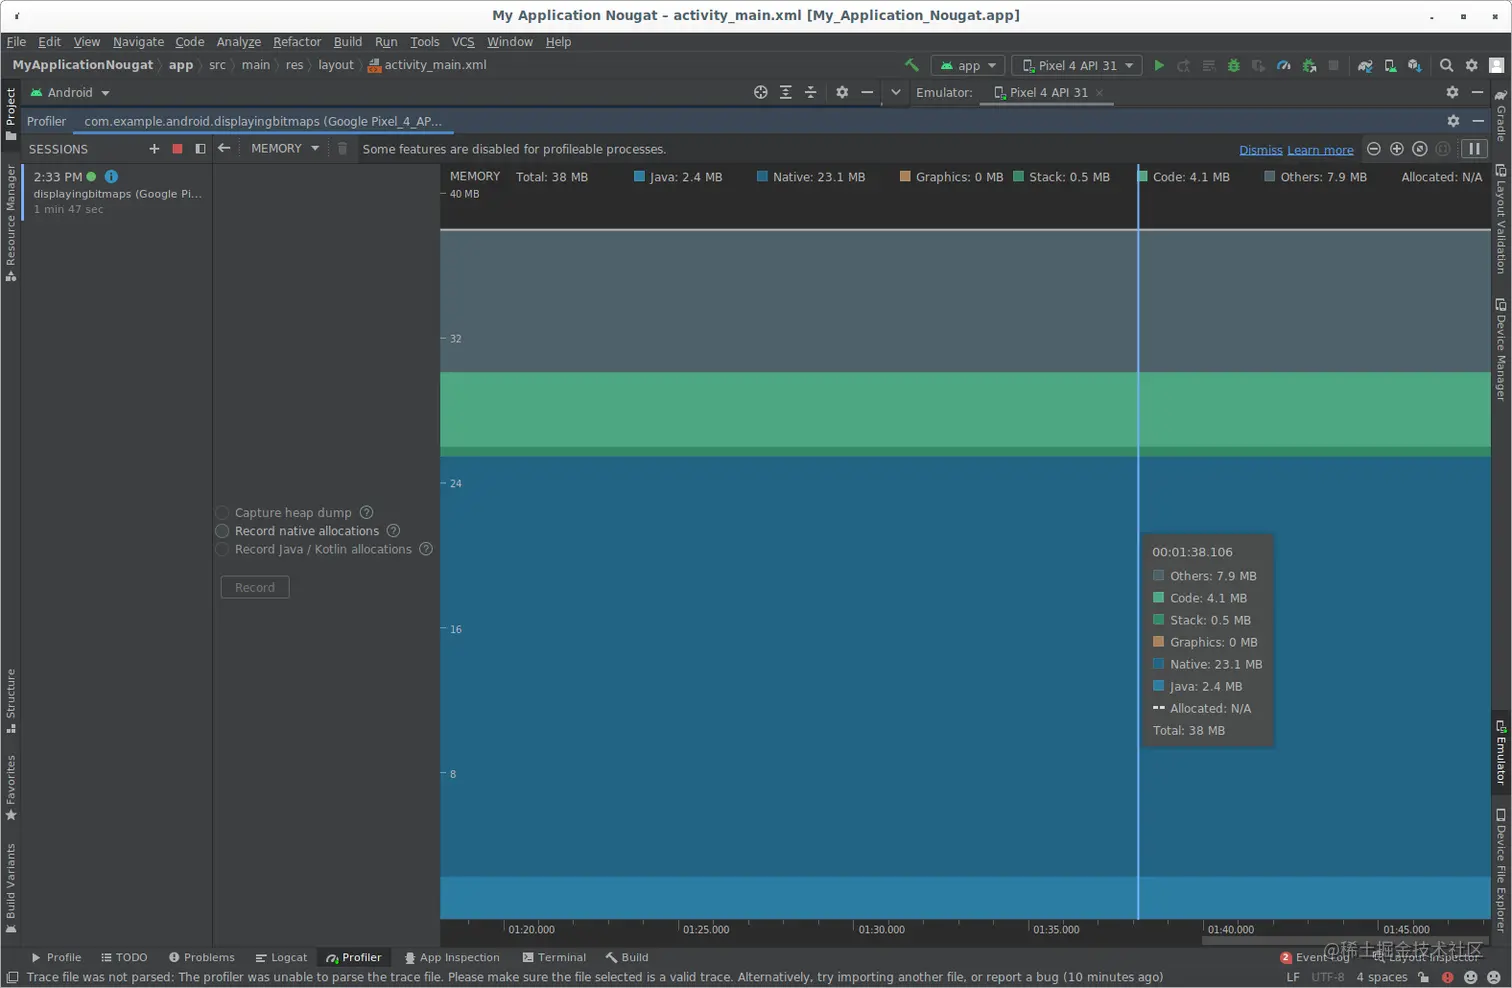
Task: Click the disabled Record button
Action: (255, 587)
